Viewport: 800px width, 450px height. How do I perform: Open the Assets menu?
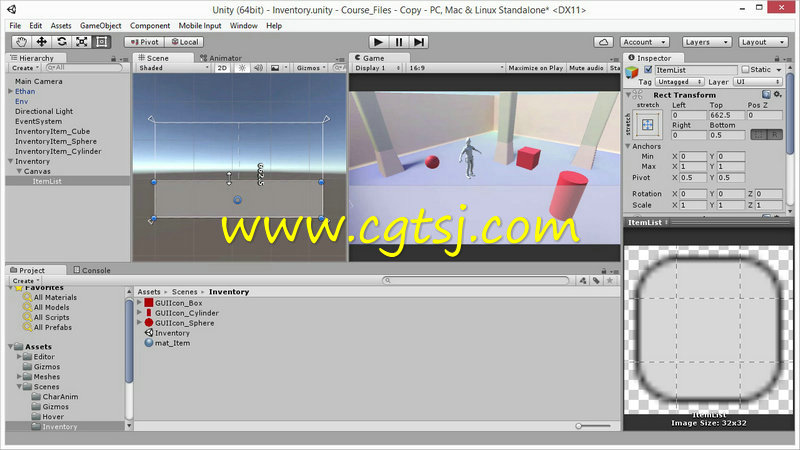[61, 26]
